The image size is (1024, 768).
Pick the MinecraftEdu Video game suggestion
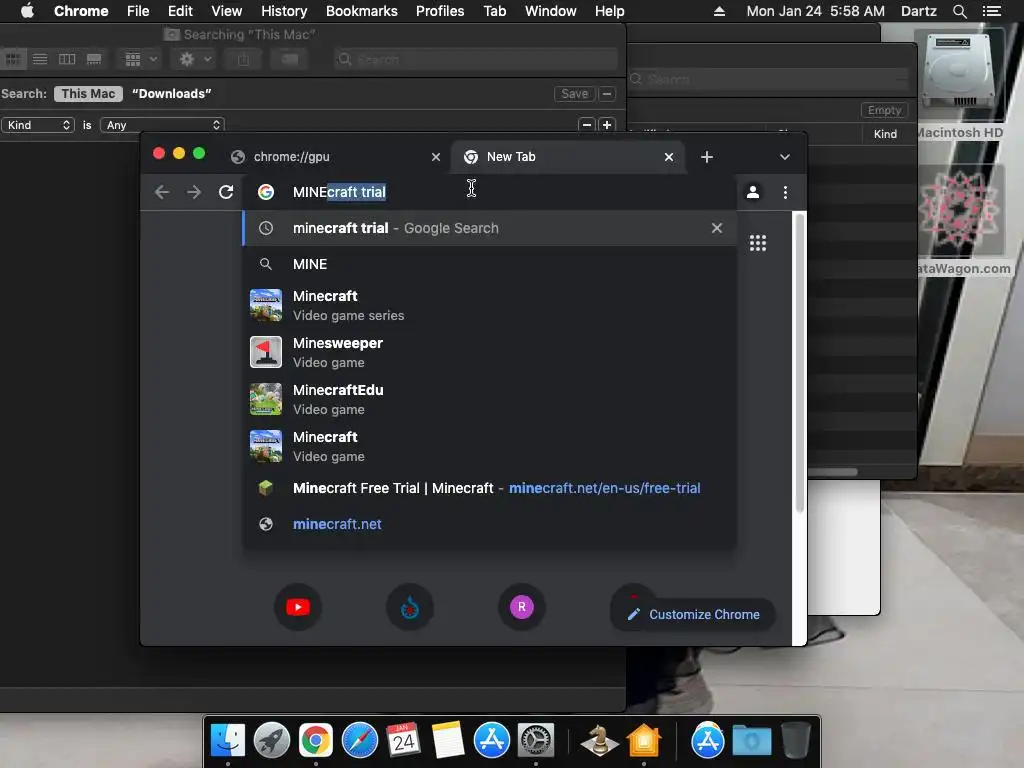point(490,400)
